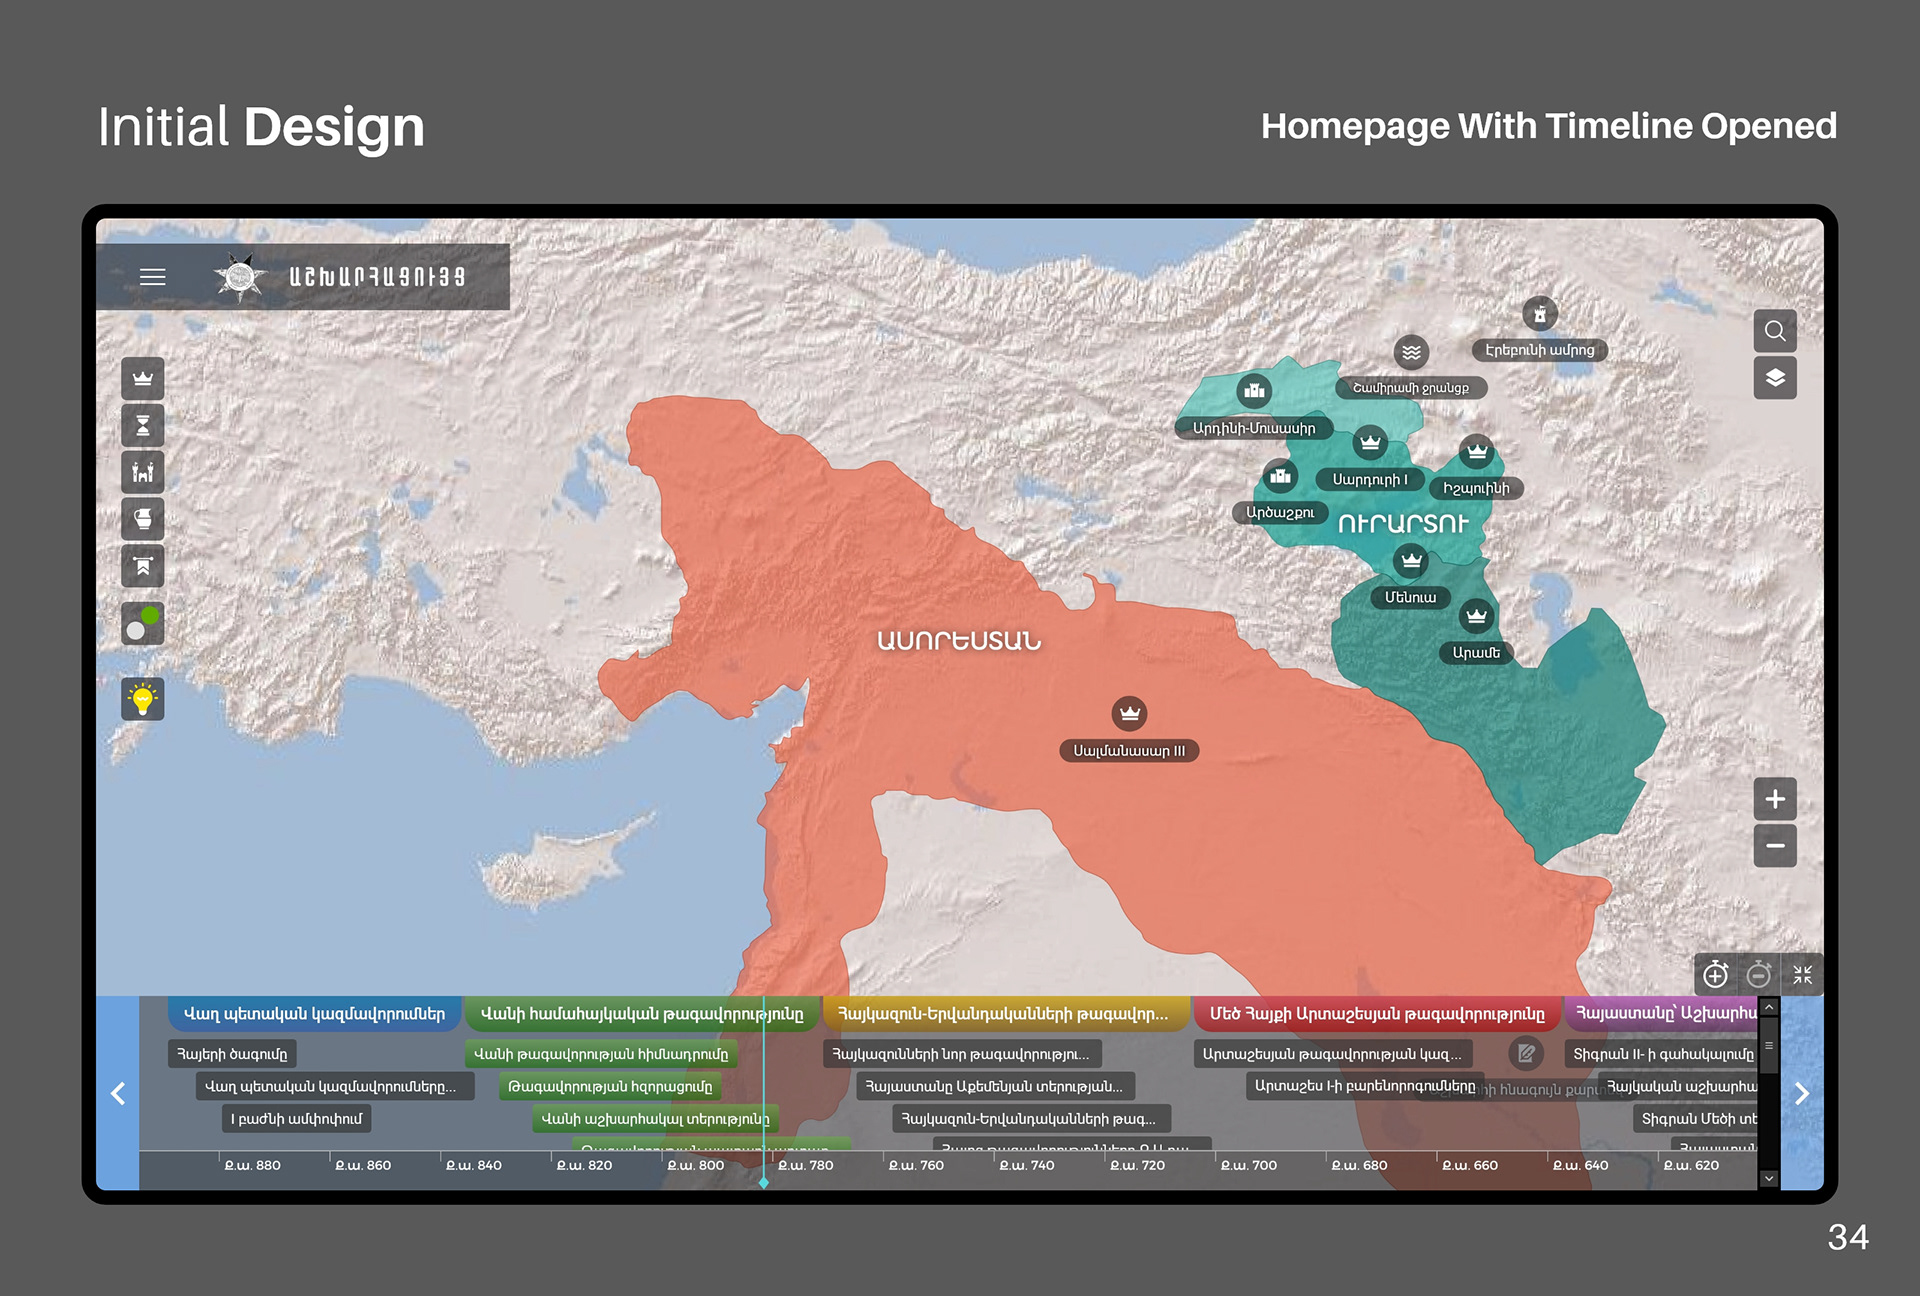The image size is (1920, 1296).
Task: Click stopwatch plus timeline zoom-in icon
Action: point(1716,974)
